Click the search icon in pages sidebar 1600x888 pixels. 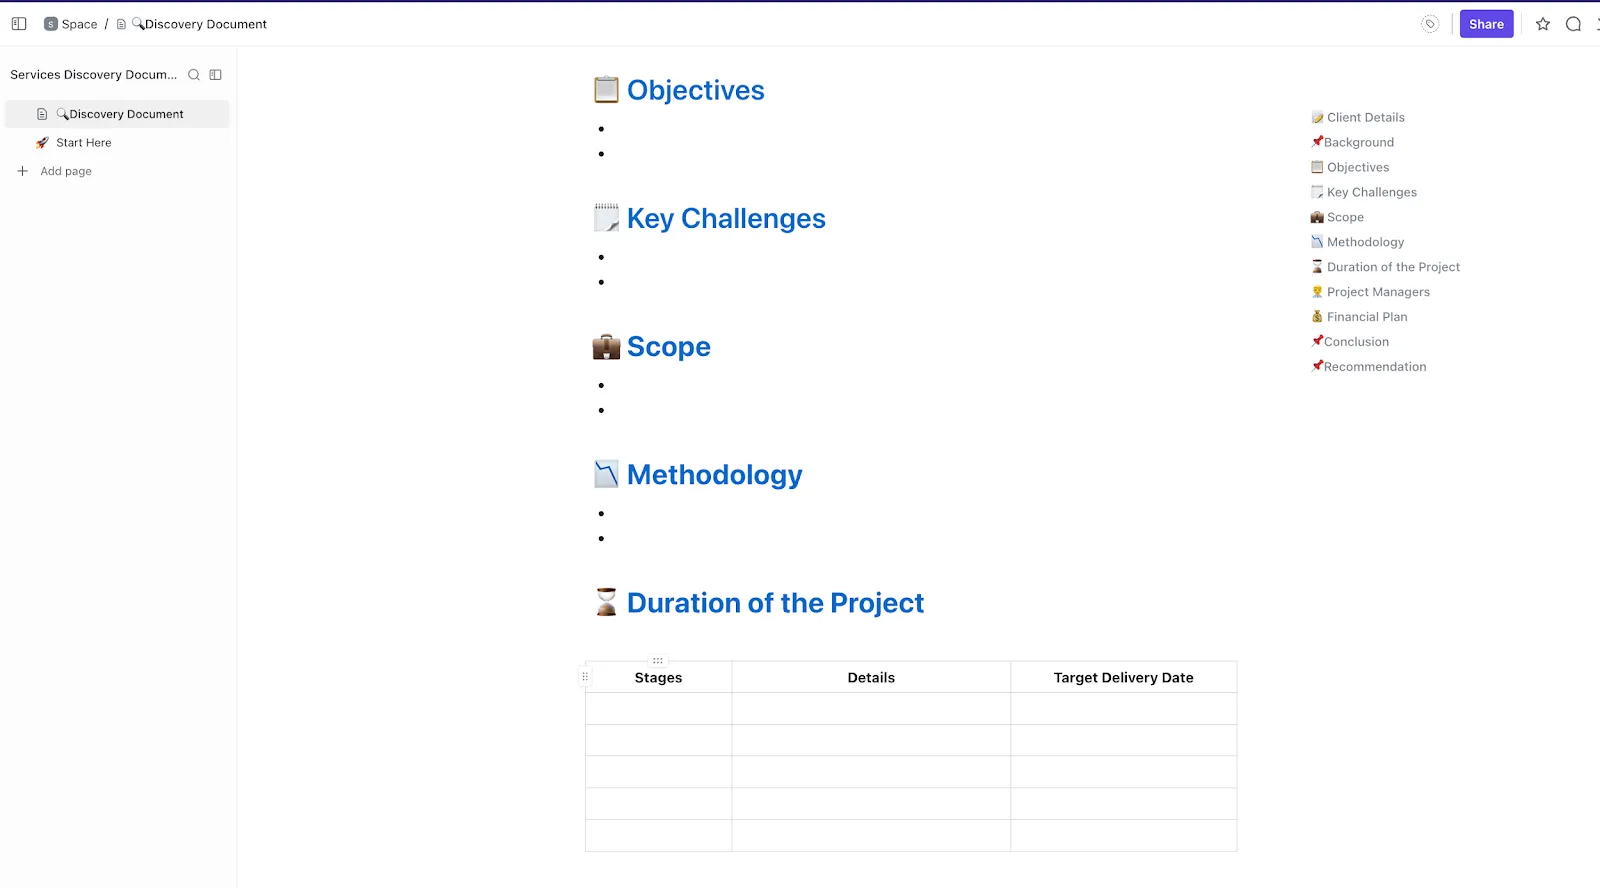(194, 75)
